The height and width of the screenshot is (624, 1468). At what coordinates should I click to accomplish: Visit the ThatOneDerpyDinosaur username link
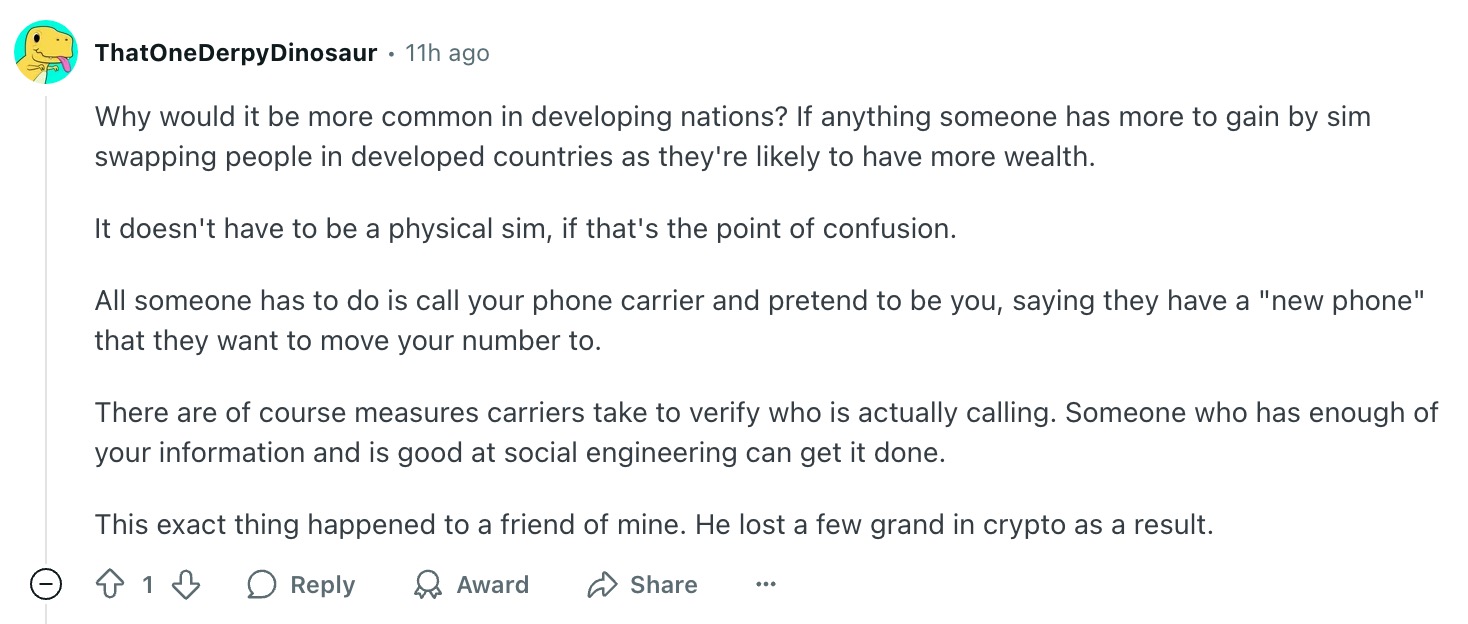tap(236, 53)
